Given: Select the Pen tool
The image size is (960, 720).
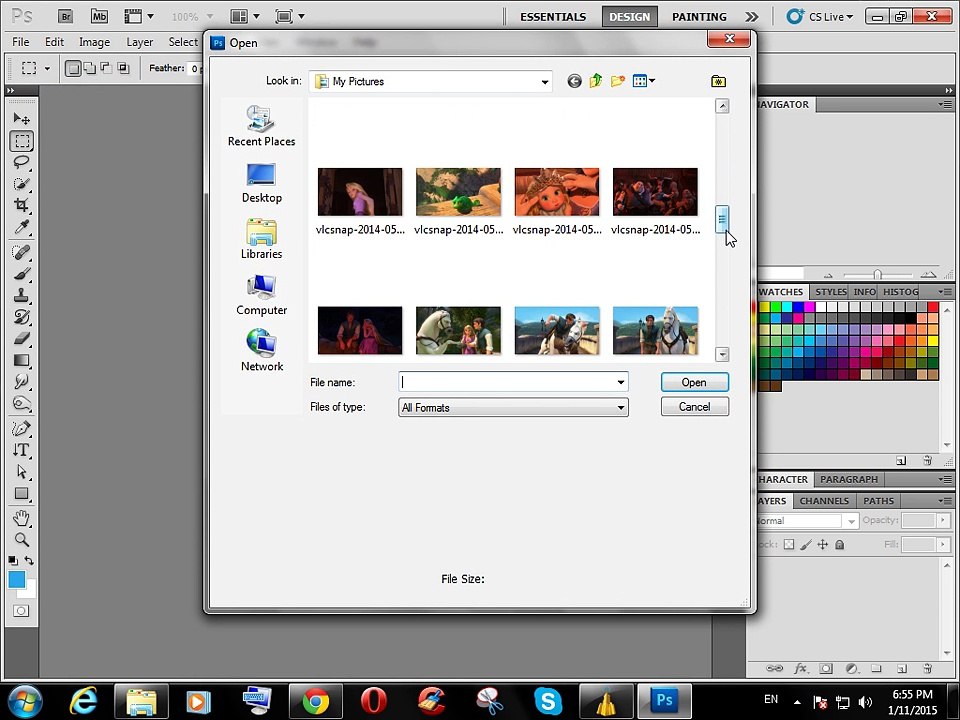Looking at the screenshot, I should click(21, 428).
